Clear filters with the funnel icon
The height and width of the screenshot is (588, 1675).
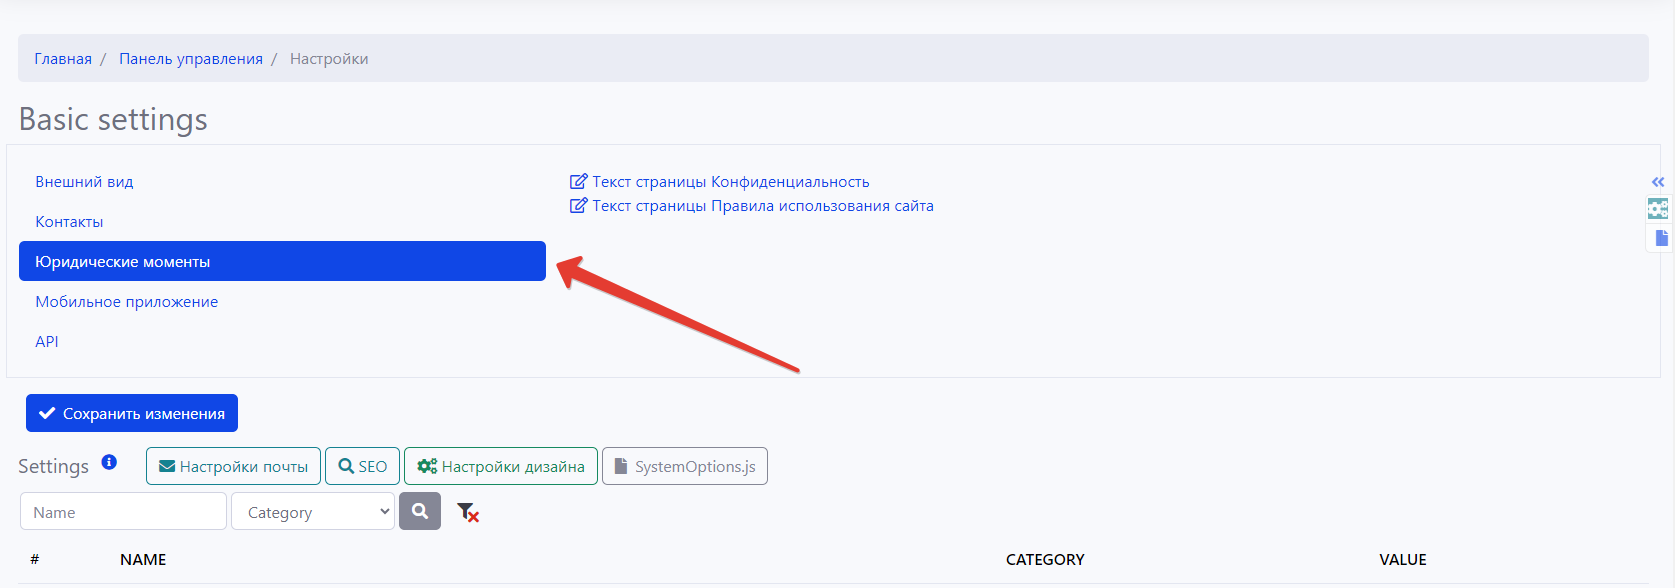pos(467,512)
